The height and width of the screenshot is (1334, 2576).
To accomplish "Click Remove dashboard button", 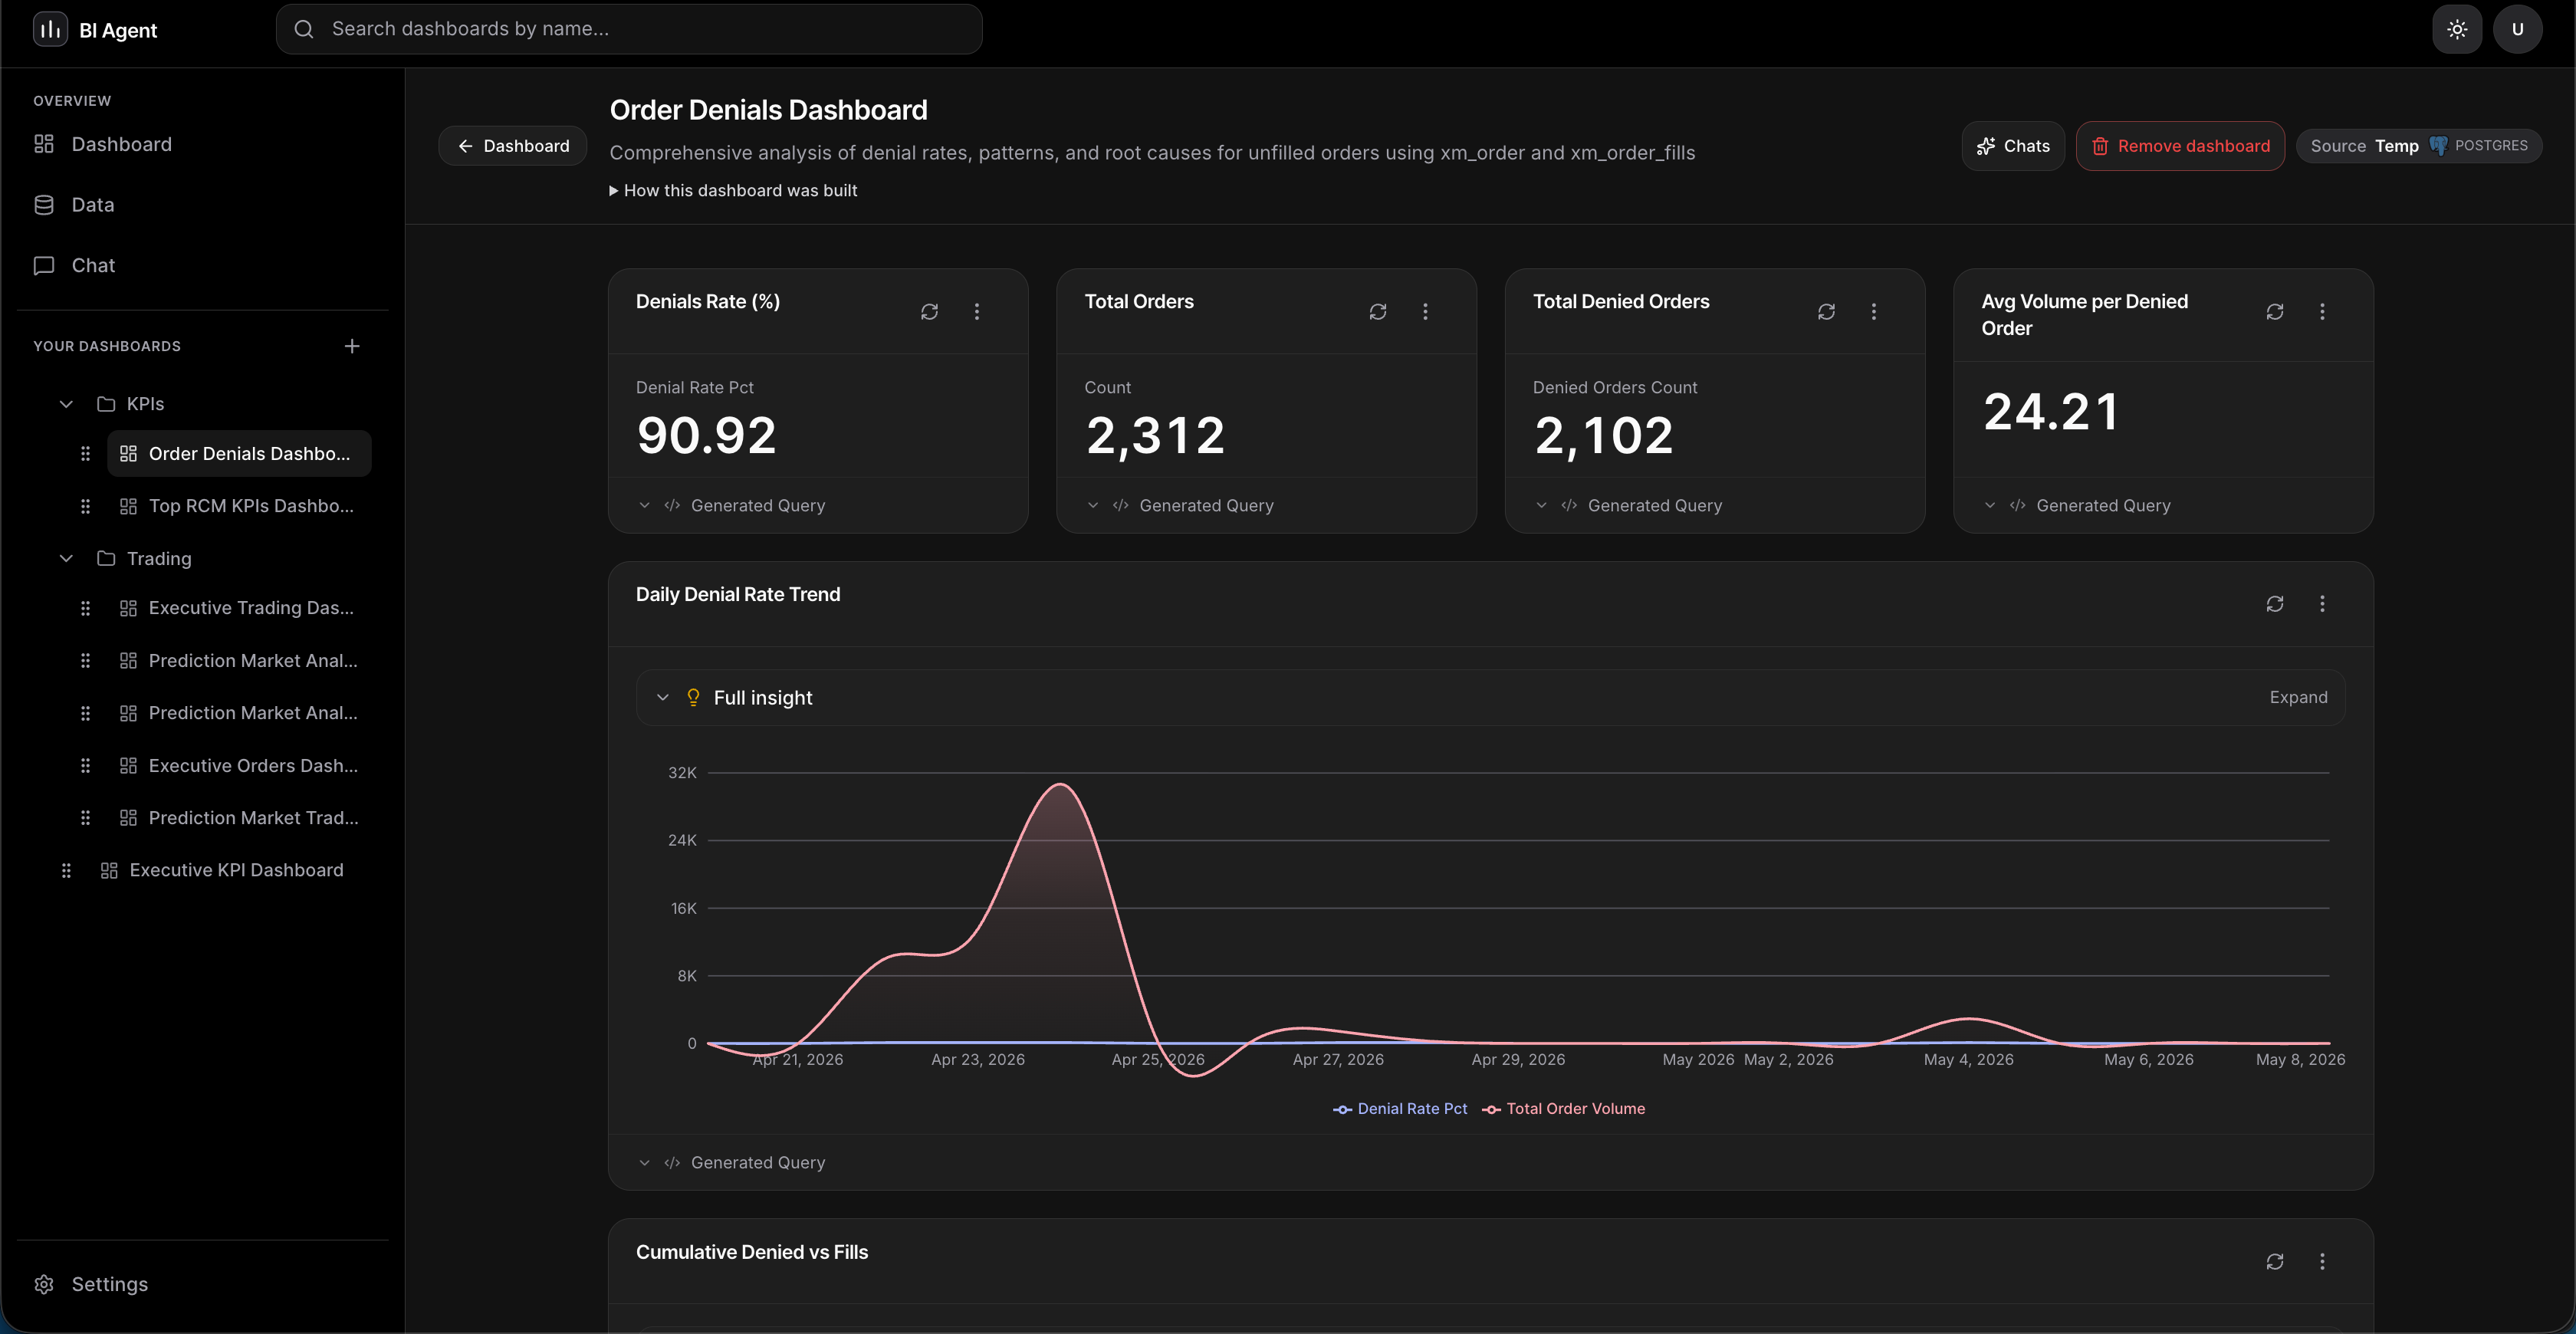I will point(2180,146).
